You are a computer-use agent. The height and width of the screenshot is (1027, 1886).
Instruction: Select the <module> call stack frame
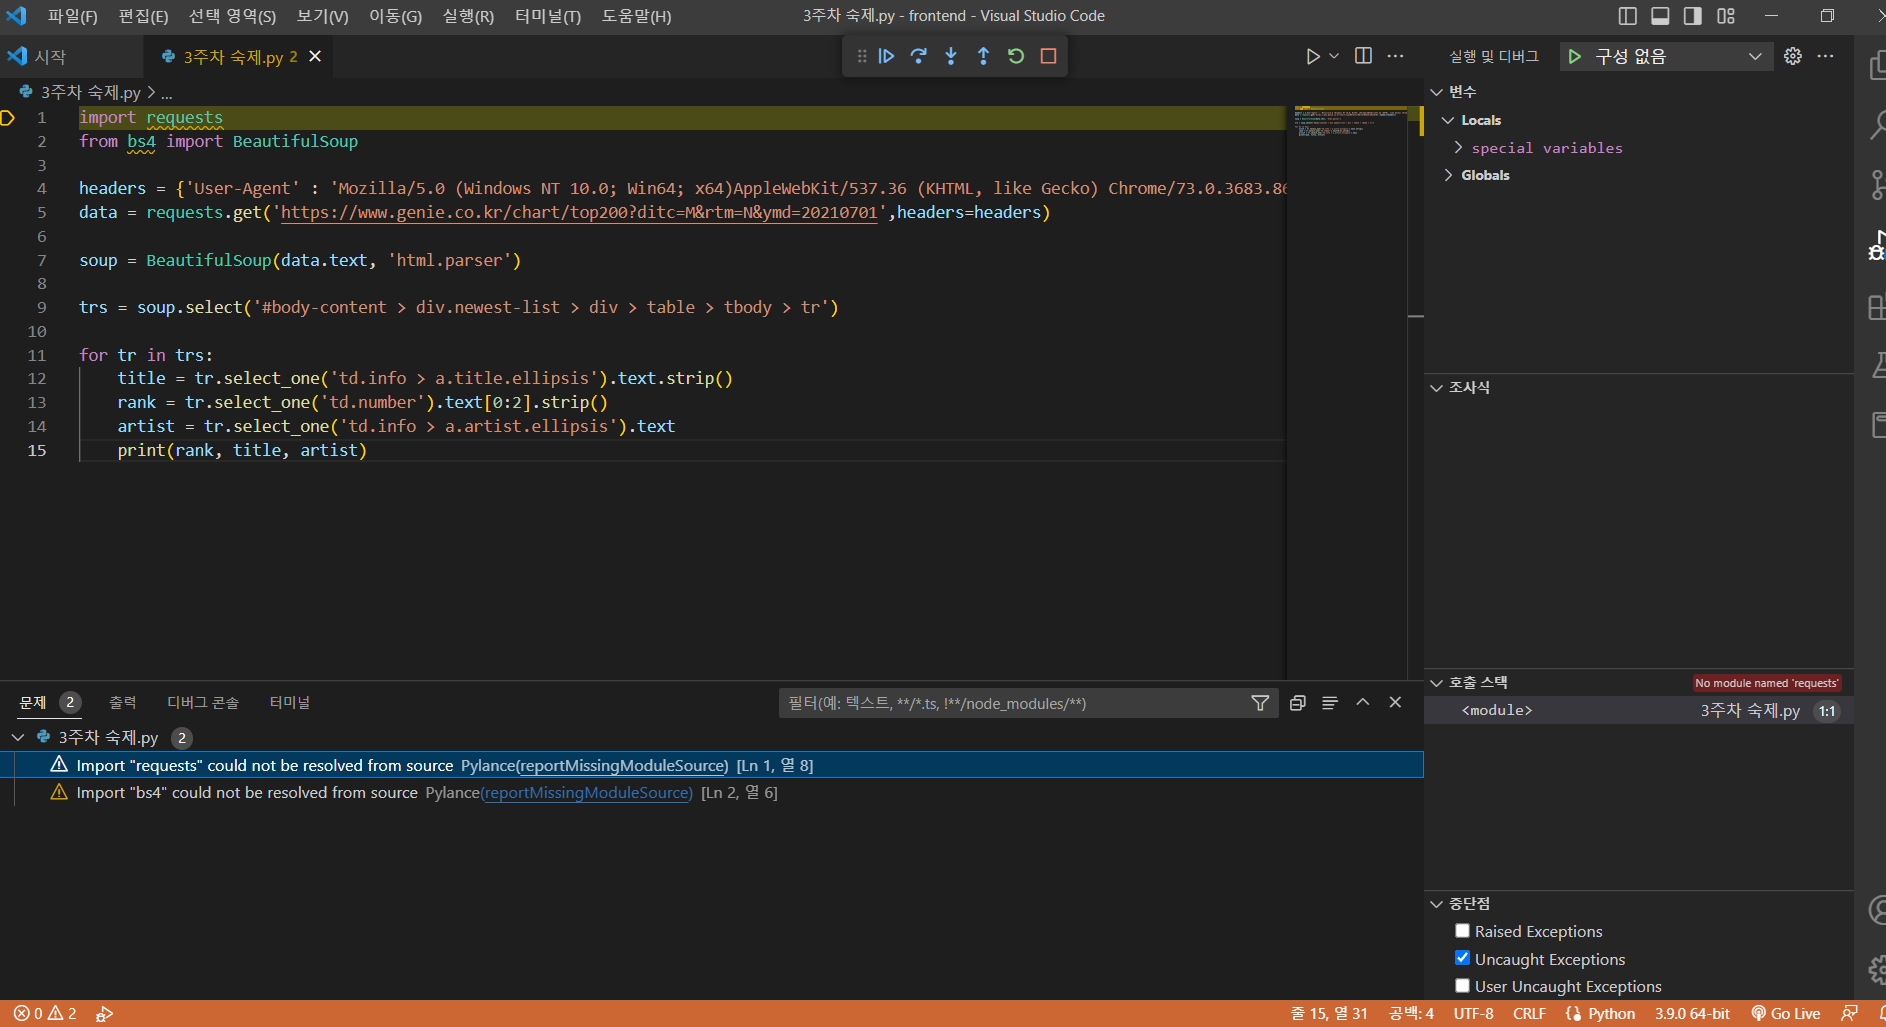[1639, 711]
